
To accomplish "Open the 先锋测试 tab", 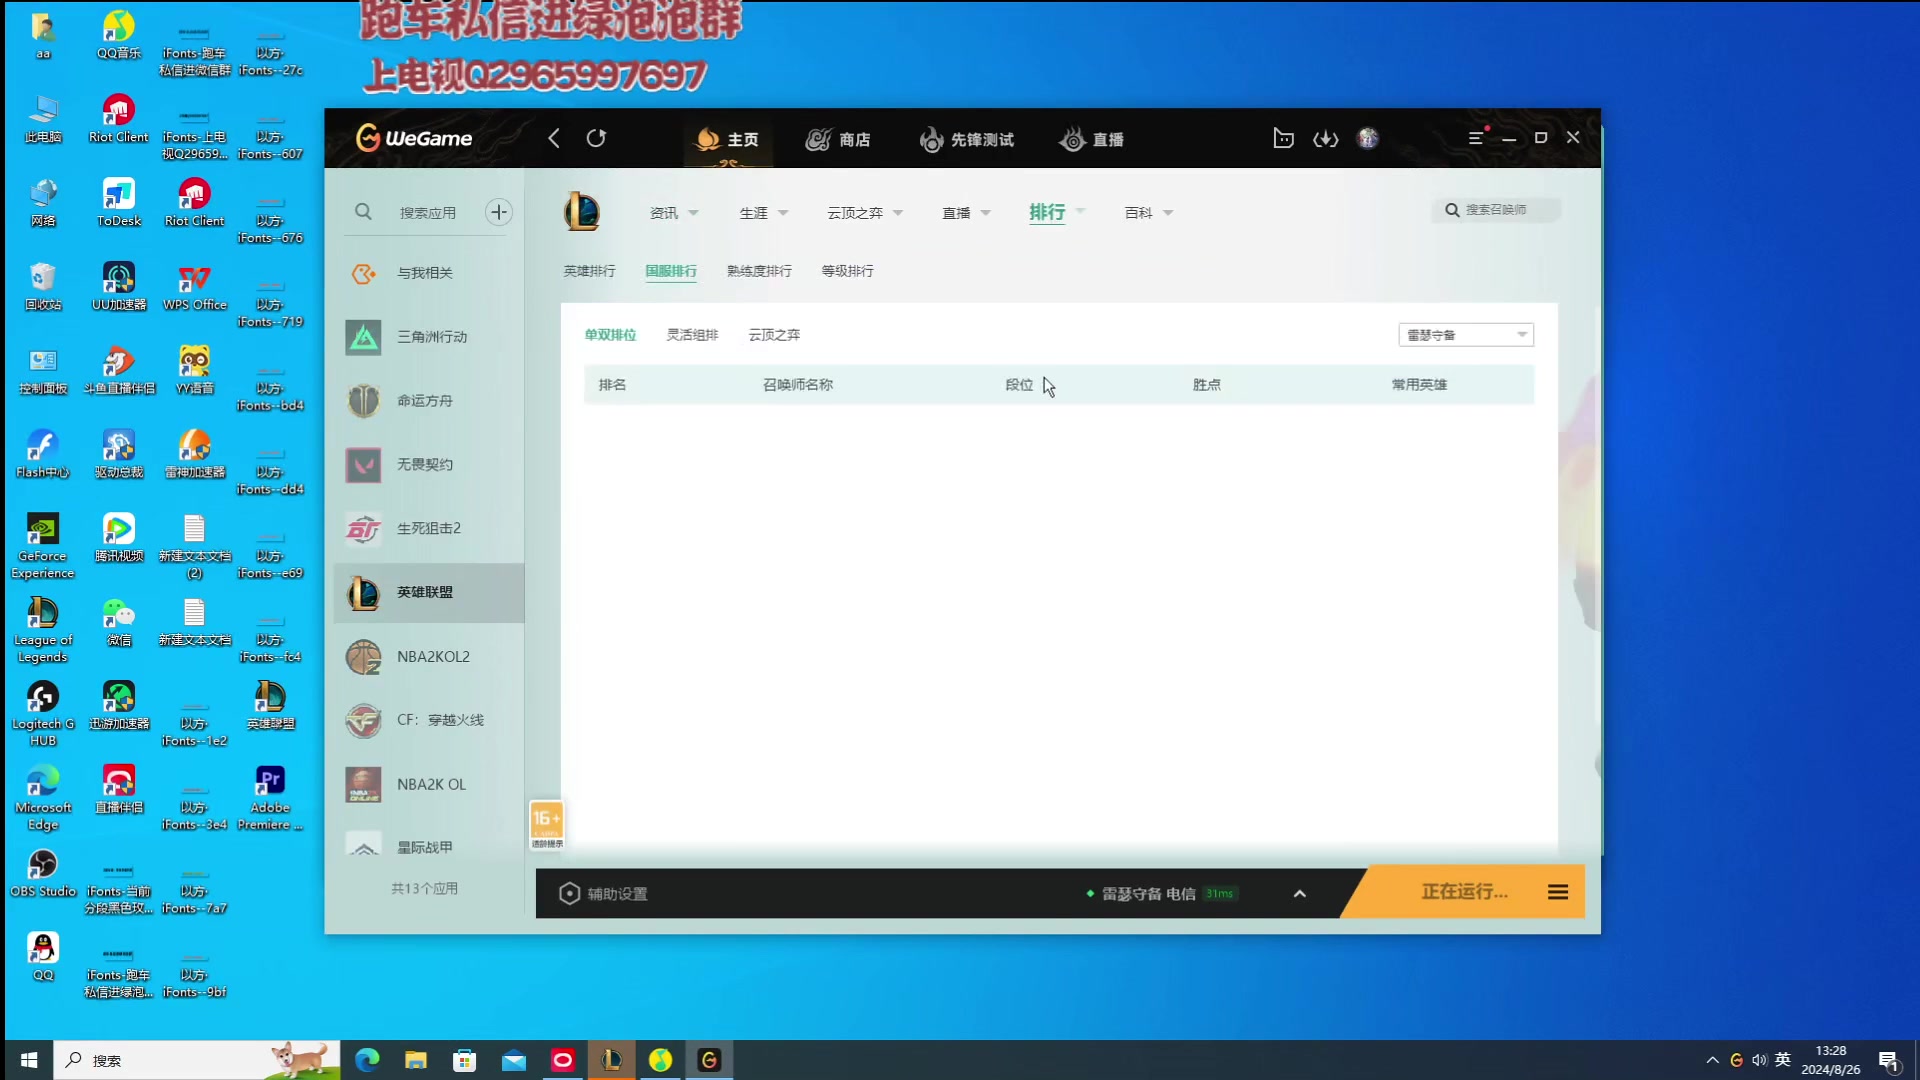I will [967, 139].
